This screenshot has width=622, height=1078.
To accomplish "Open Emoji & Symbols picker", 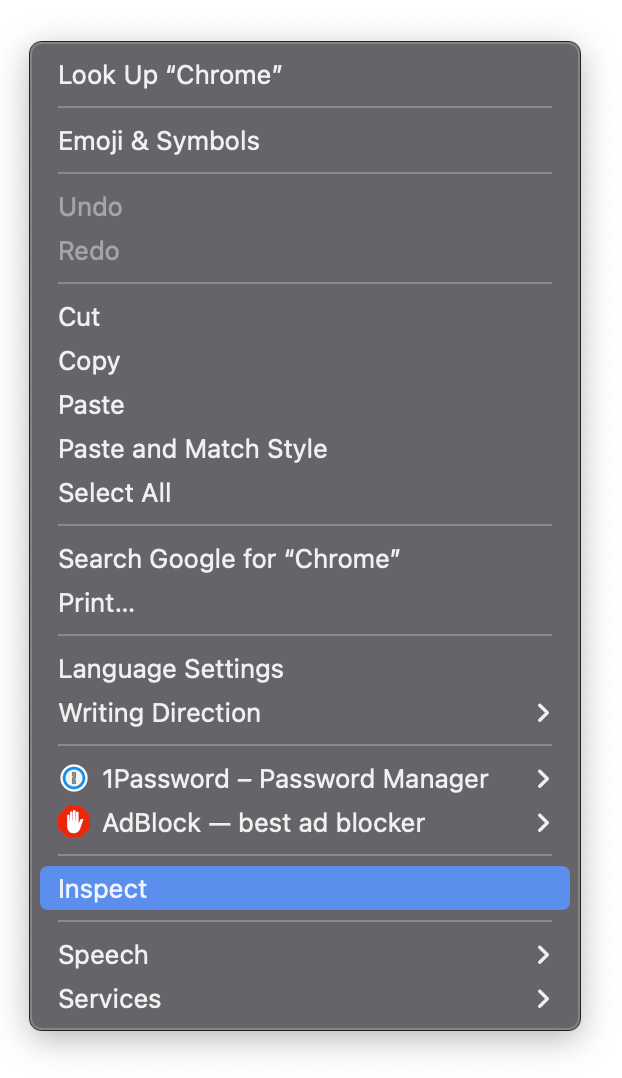I will (159, 141).
